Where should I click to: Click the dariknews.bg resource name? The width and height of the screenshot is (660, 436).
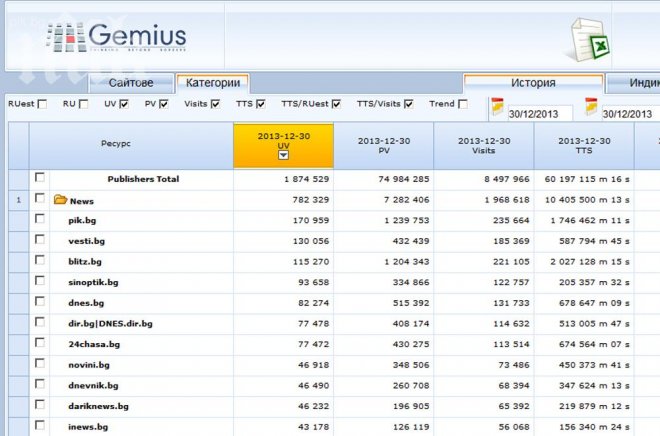98,406
